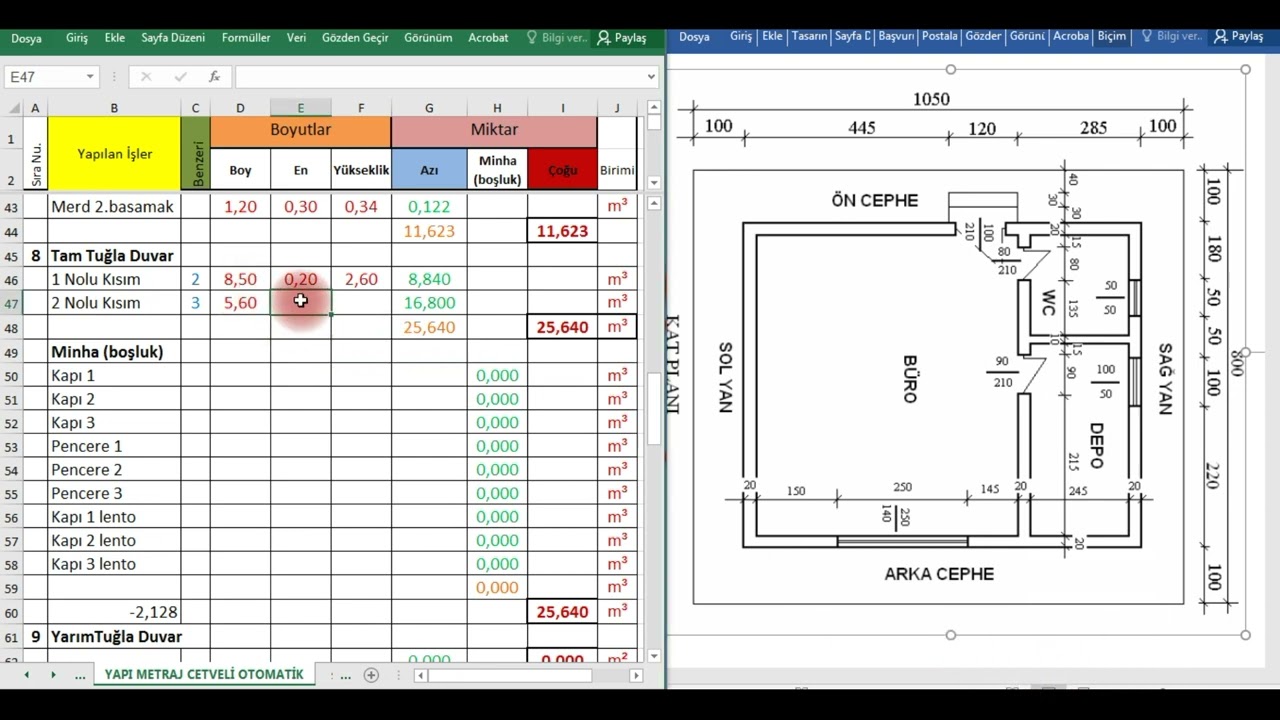This screenshot has height=720, width=1280.
Task: Click the Bilgi ver lightbulb in Word
Action: (1146, 36)
